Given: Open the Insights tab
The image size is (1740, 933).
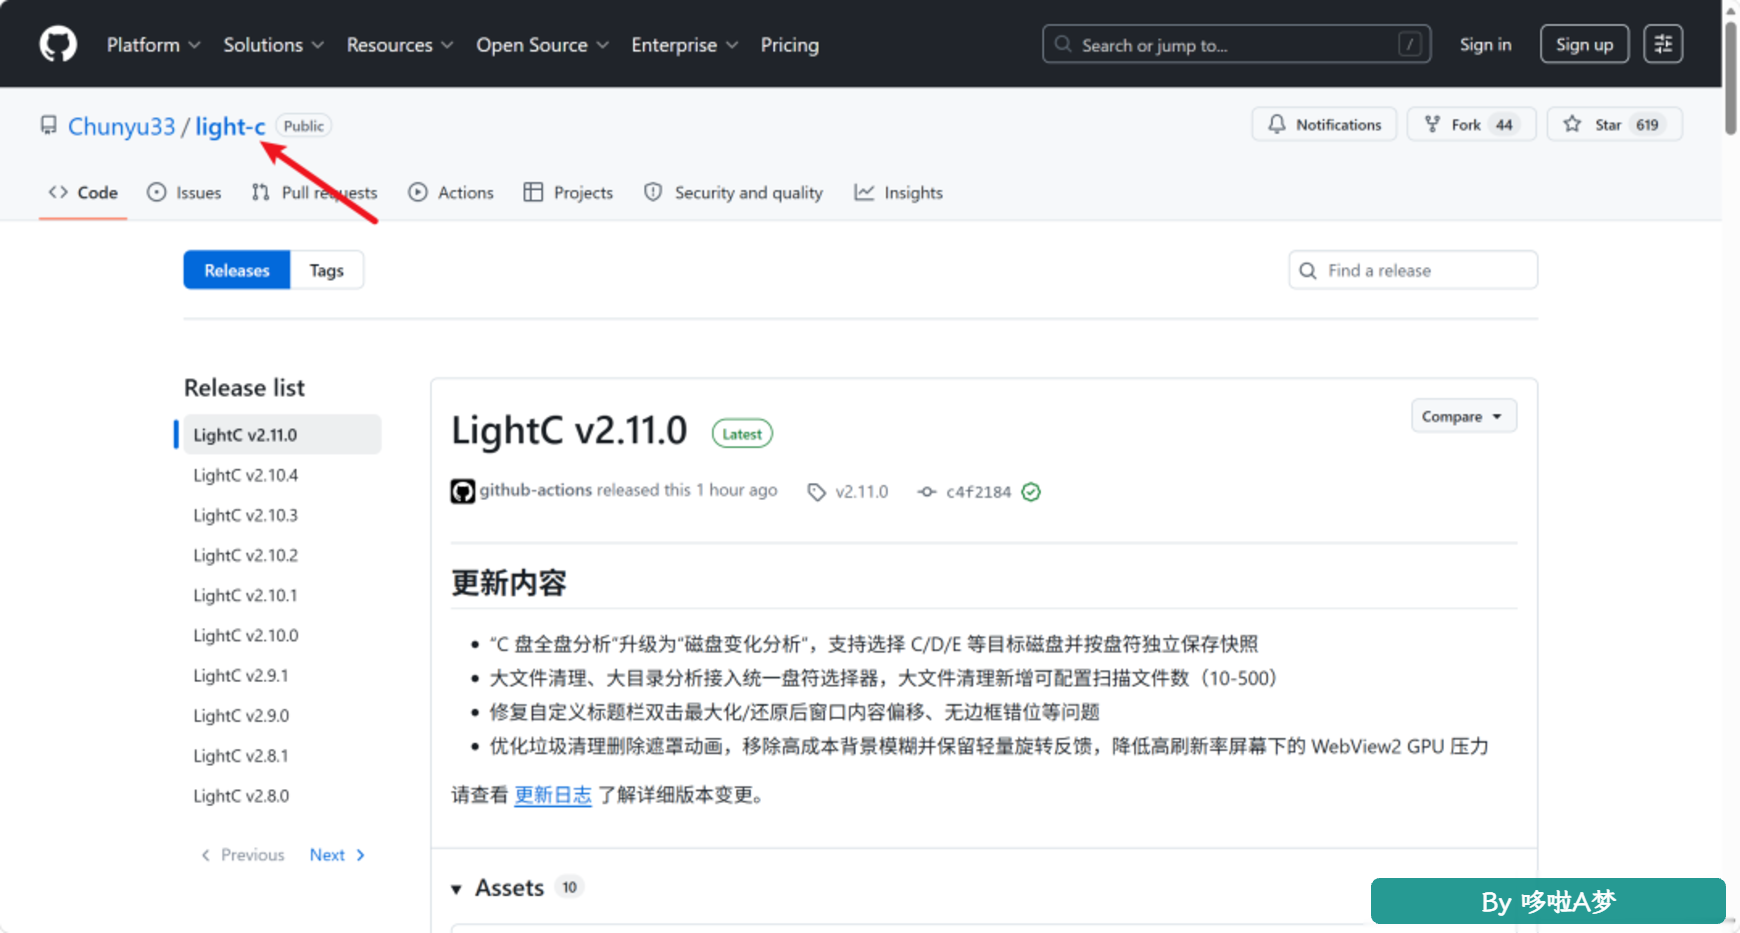Looking at the screenshot, I should point(898,192).
